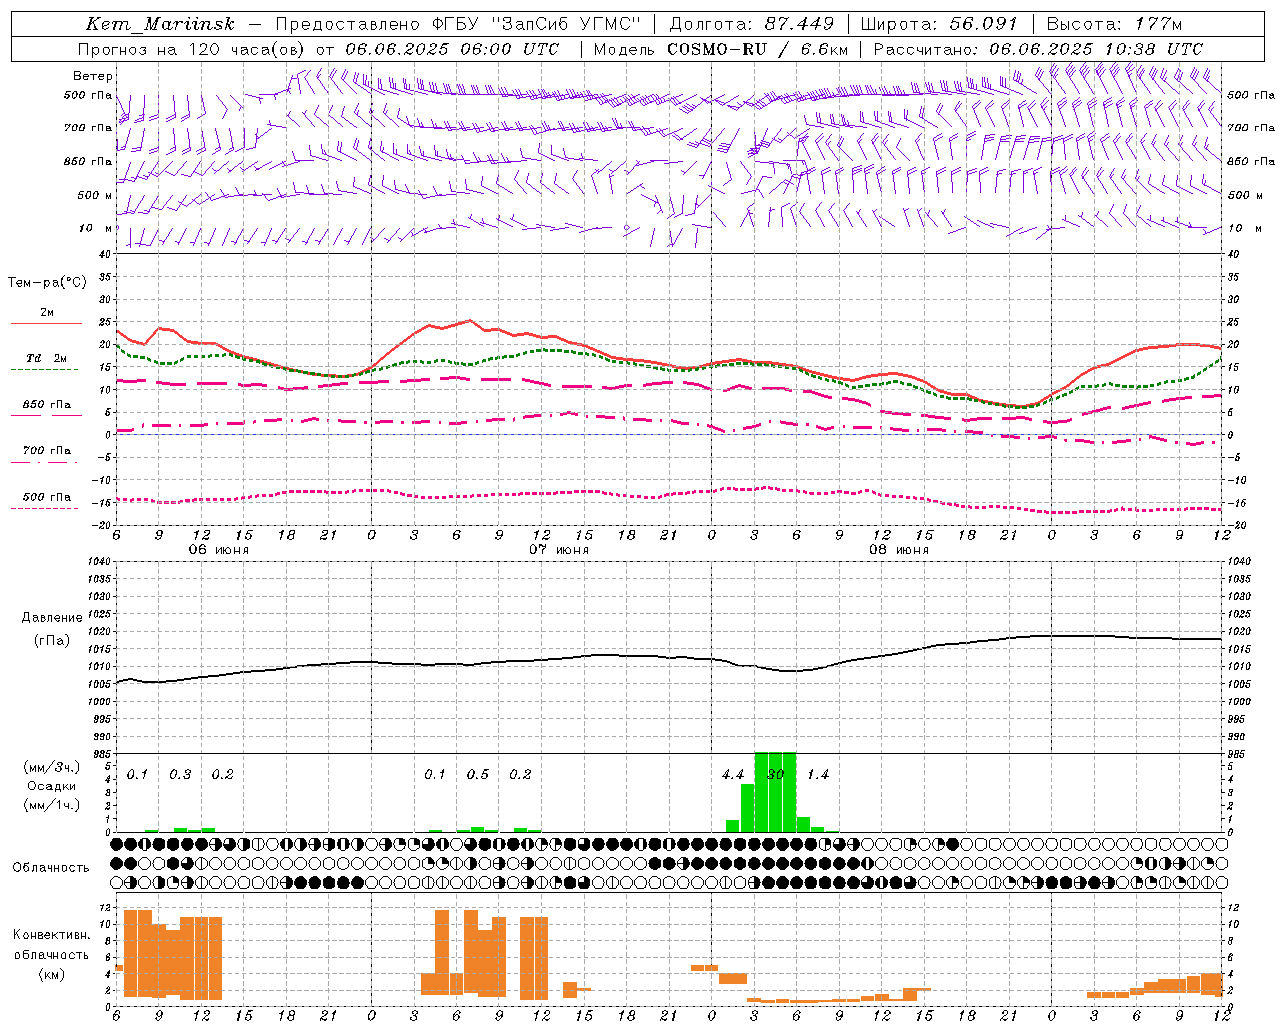Click the "Давление" pressure panel label
Image resolution: width=1280 pixels, height=1024 pixels.
52,618
